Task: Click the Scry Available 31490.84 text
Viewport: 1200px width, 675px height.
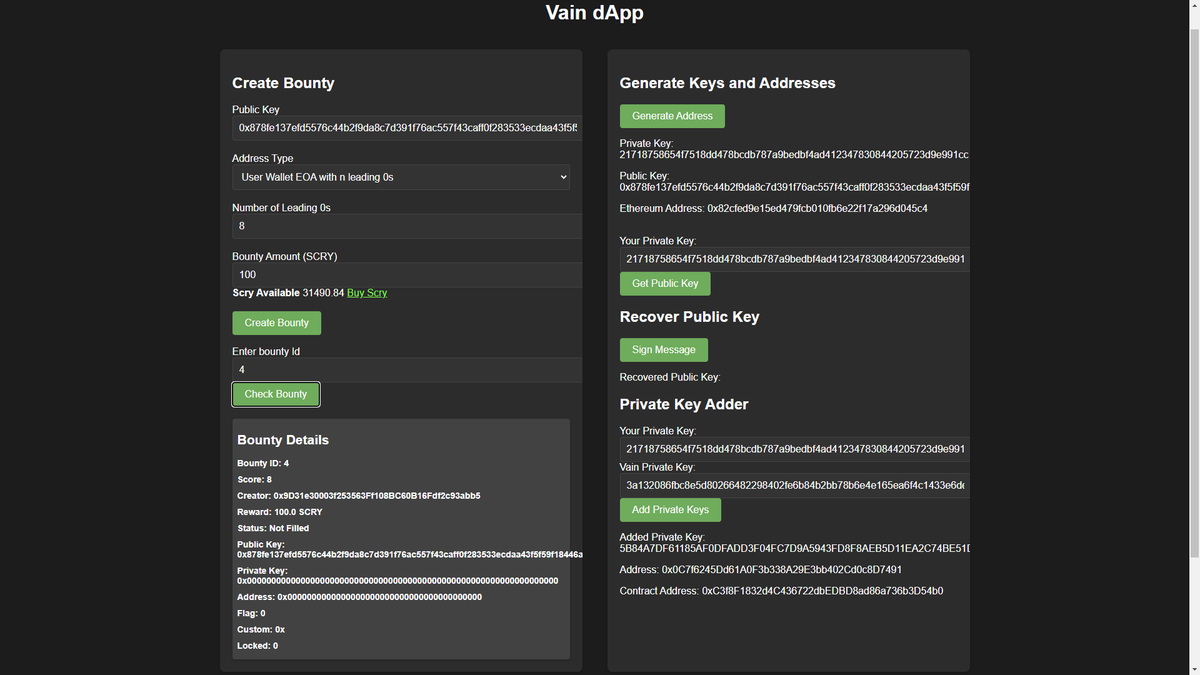Action: 288,293
